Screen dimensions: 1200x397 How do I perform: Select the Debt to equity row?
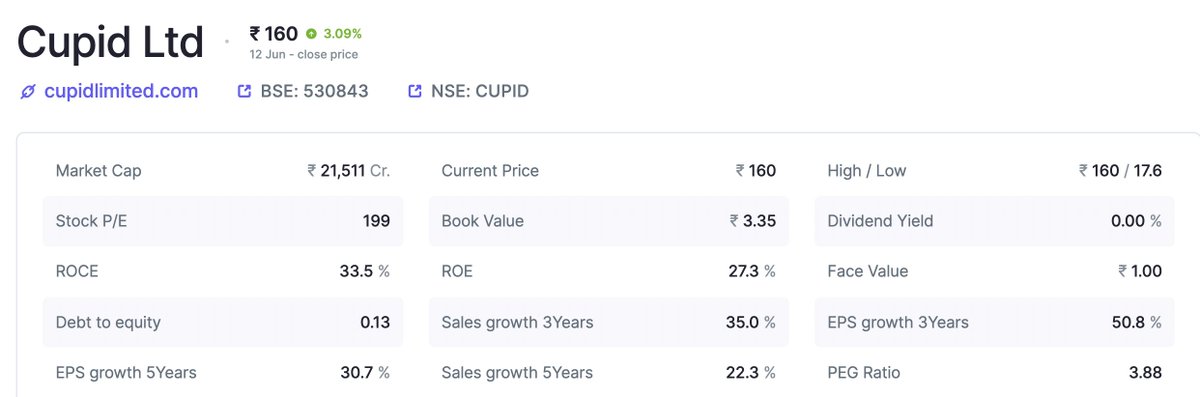[223, 322]
